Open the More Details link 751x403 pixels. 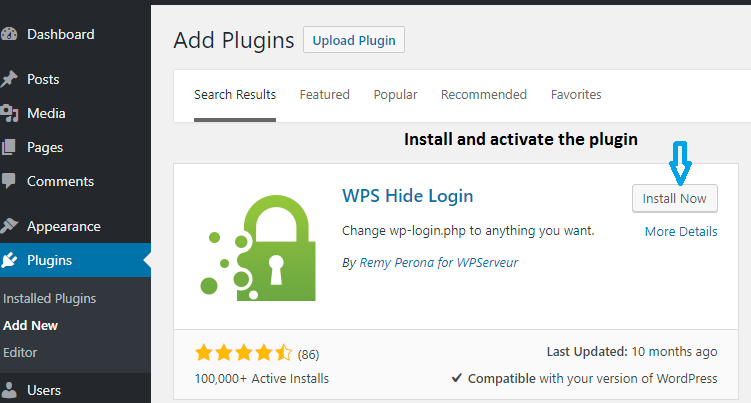click(681, 231)
